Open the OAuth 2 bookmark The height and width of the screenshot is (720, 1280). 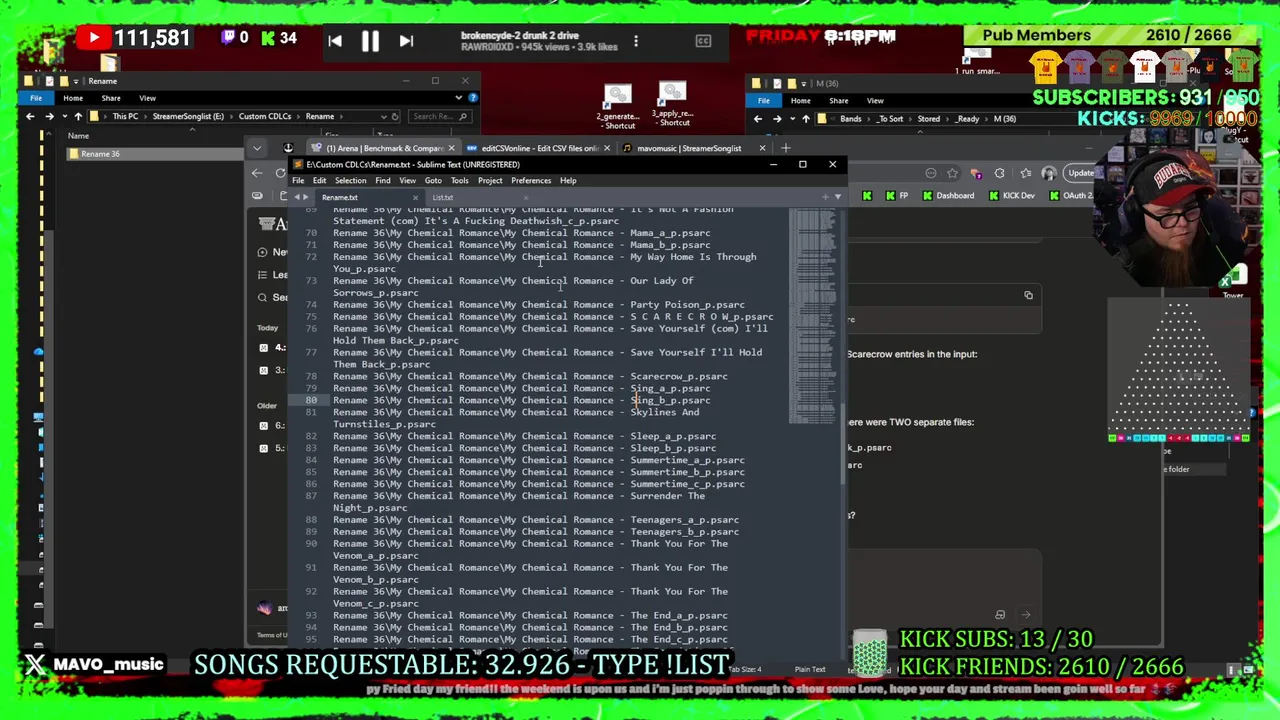[1070, 196]
